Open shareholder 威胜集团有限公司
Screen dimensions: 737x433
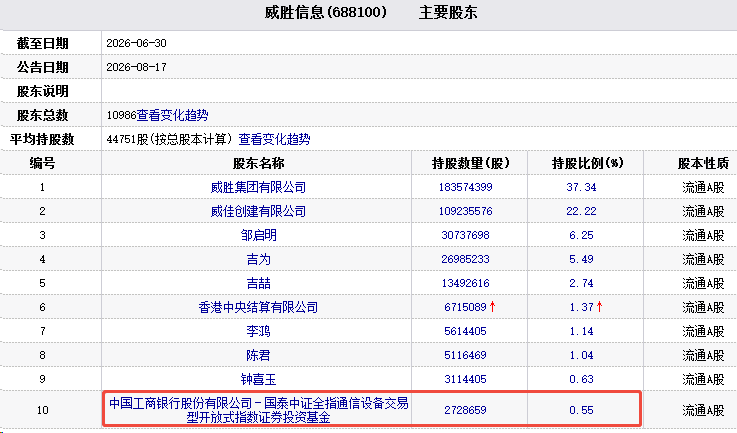pos(258,187)
